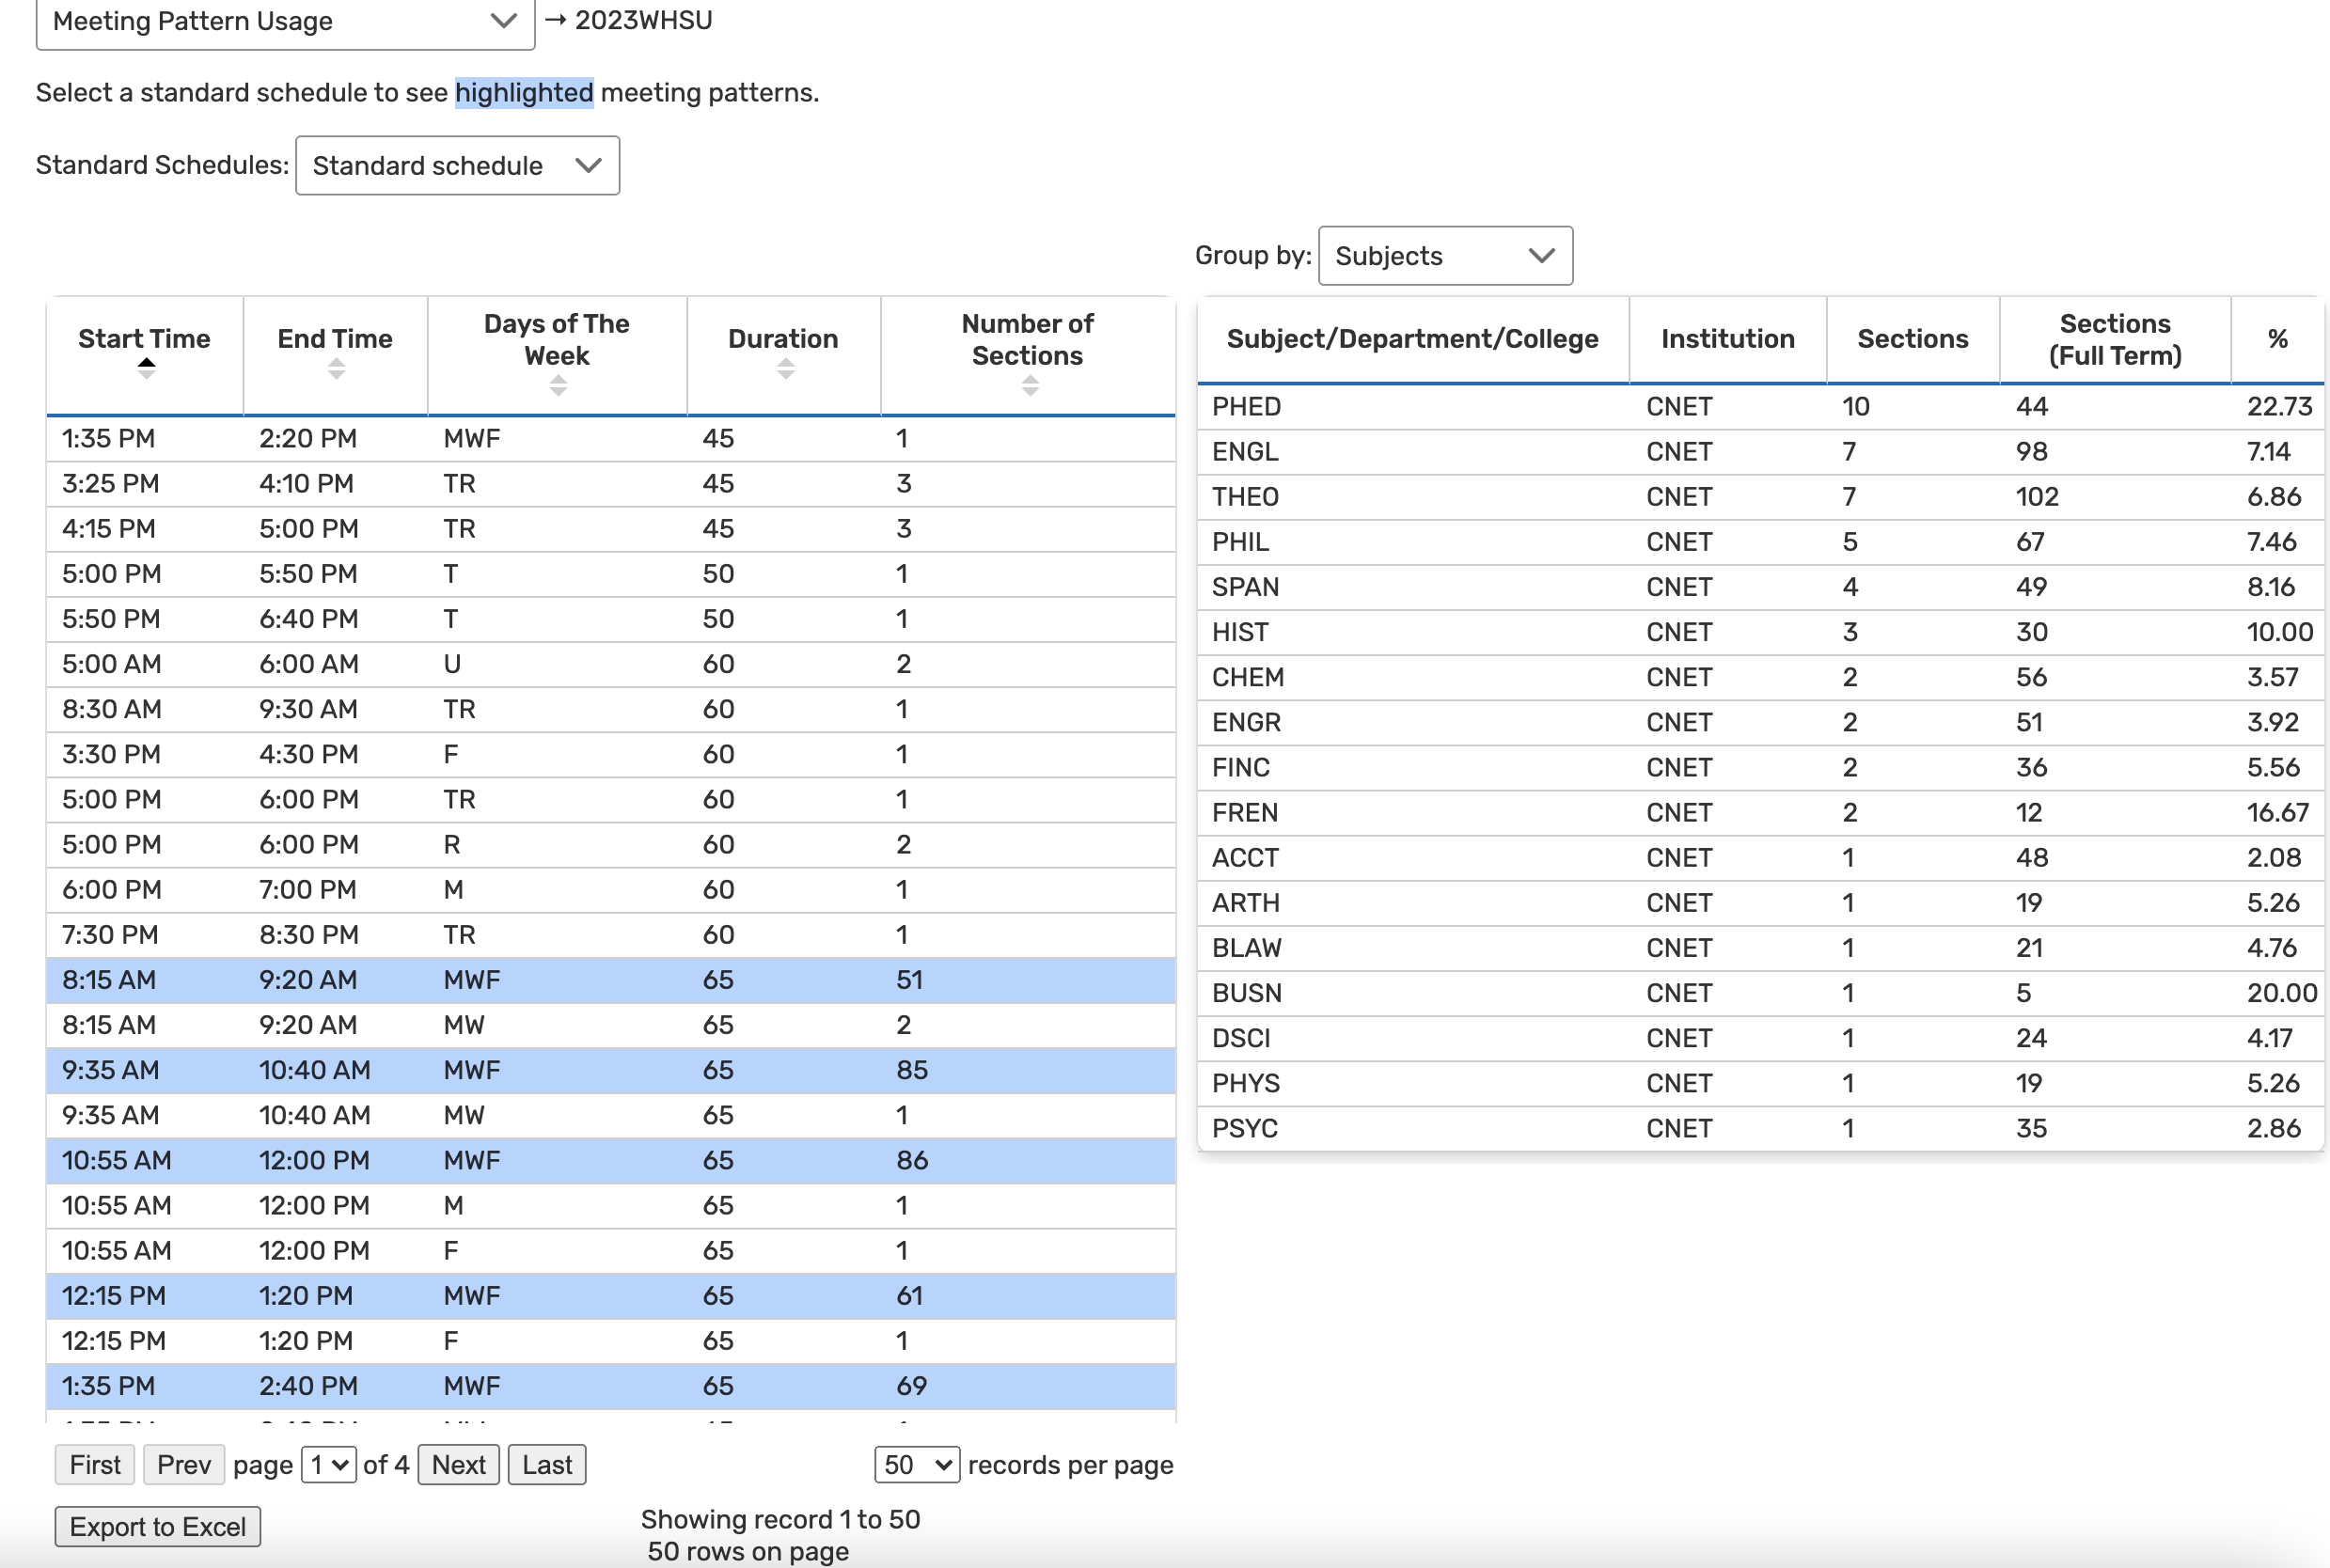This screenshot has width=2330, height=1568.
Task: Sort by Number of Sections arrows
Action: (x=1029, y=385)
